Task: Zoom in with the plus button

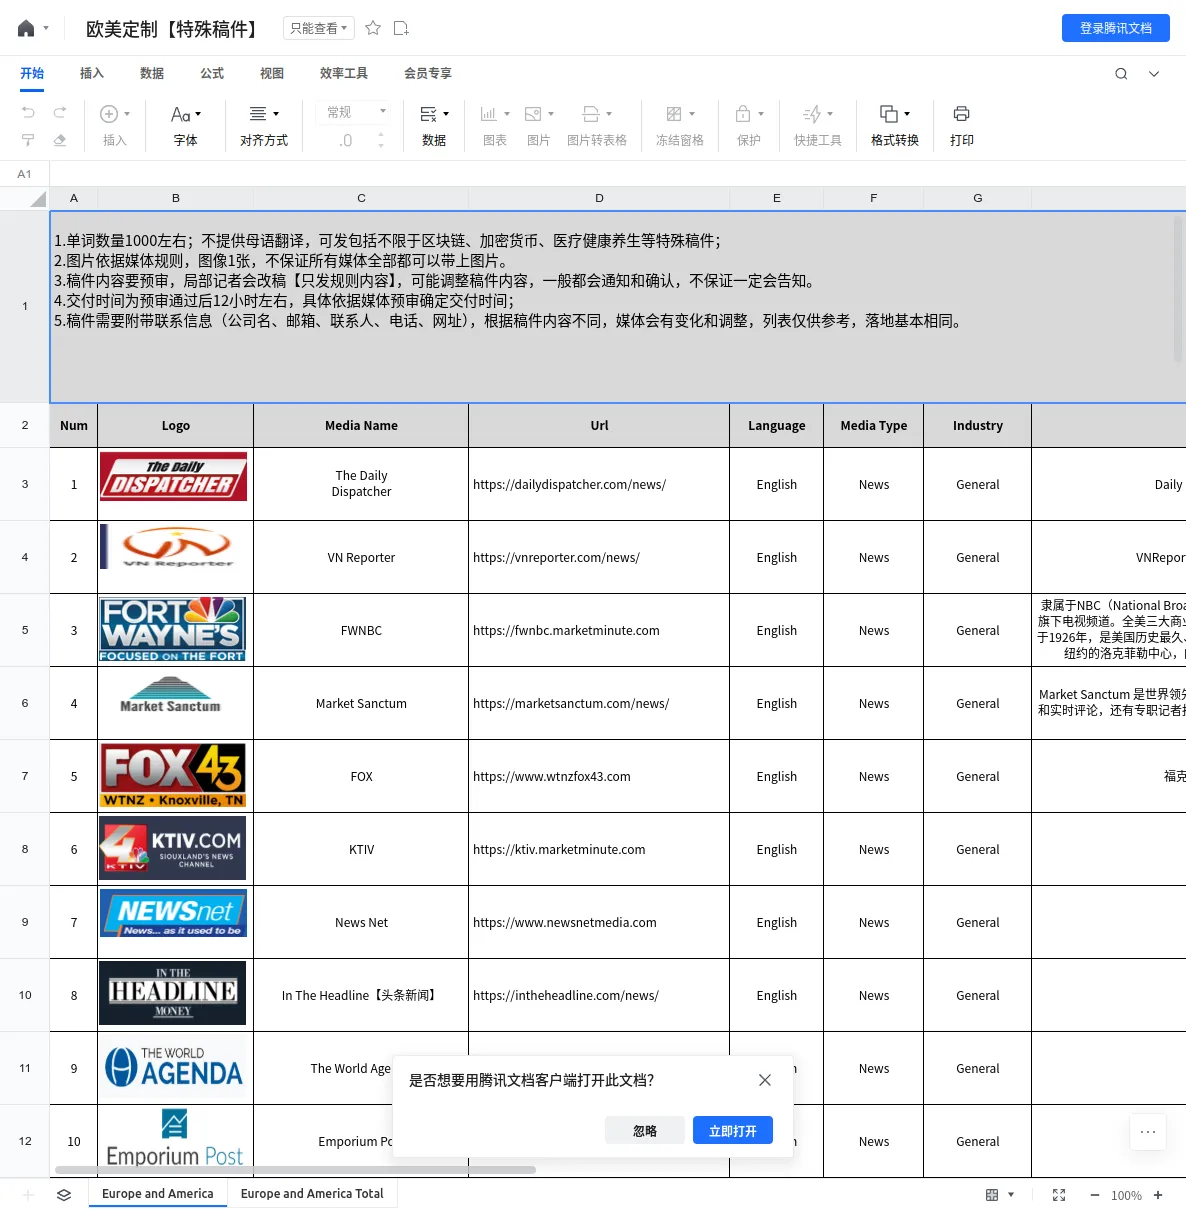Action: tap(1158, 1195)
